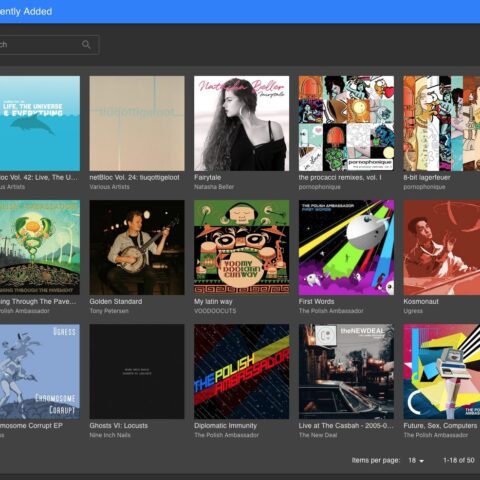Click the artist Ugress under Kosmonaut
The width and height of the screenshot is (480, 480).
(413, 311)
